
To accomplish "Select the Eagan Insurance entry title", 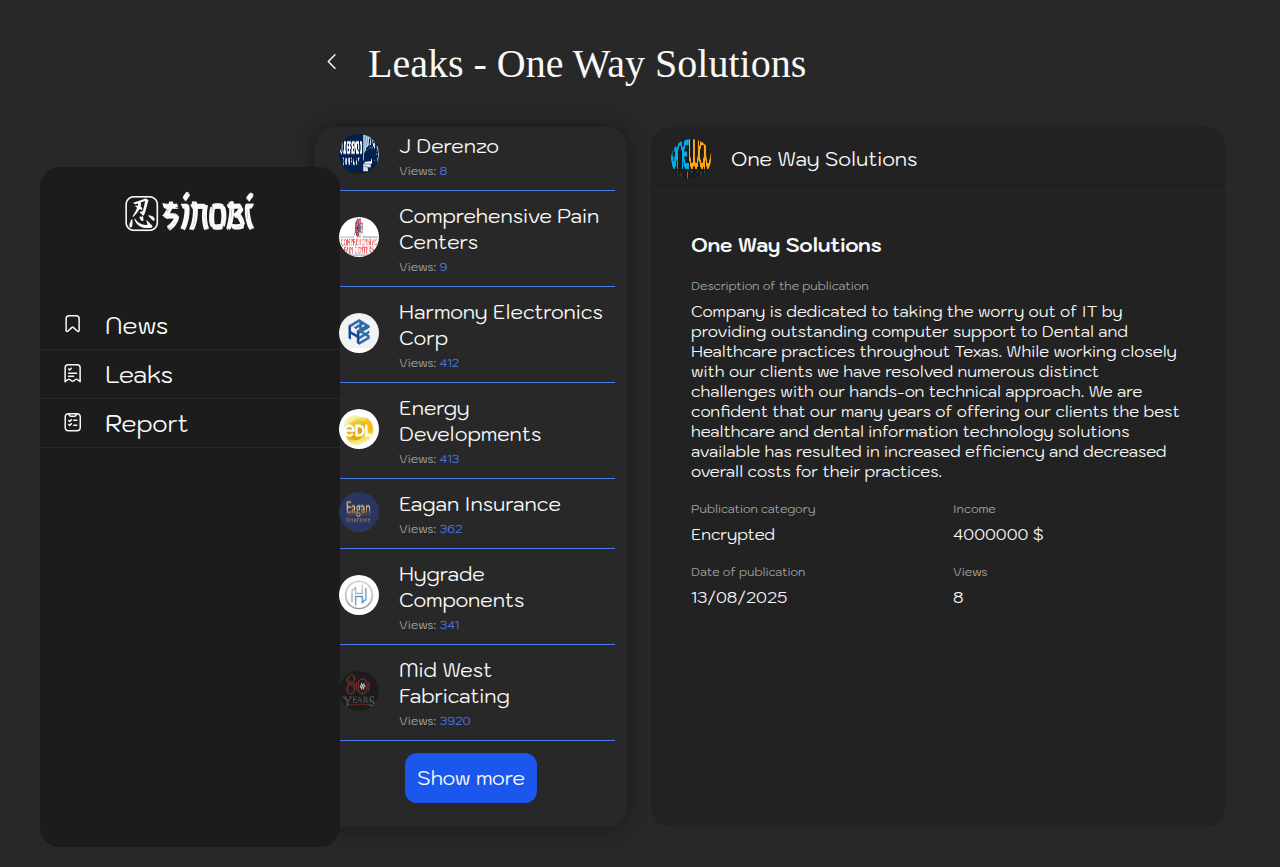I will [479, 504].
